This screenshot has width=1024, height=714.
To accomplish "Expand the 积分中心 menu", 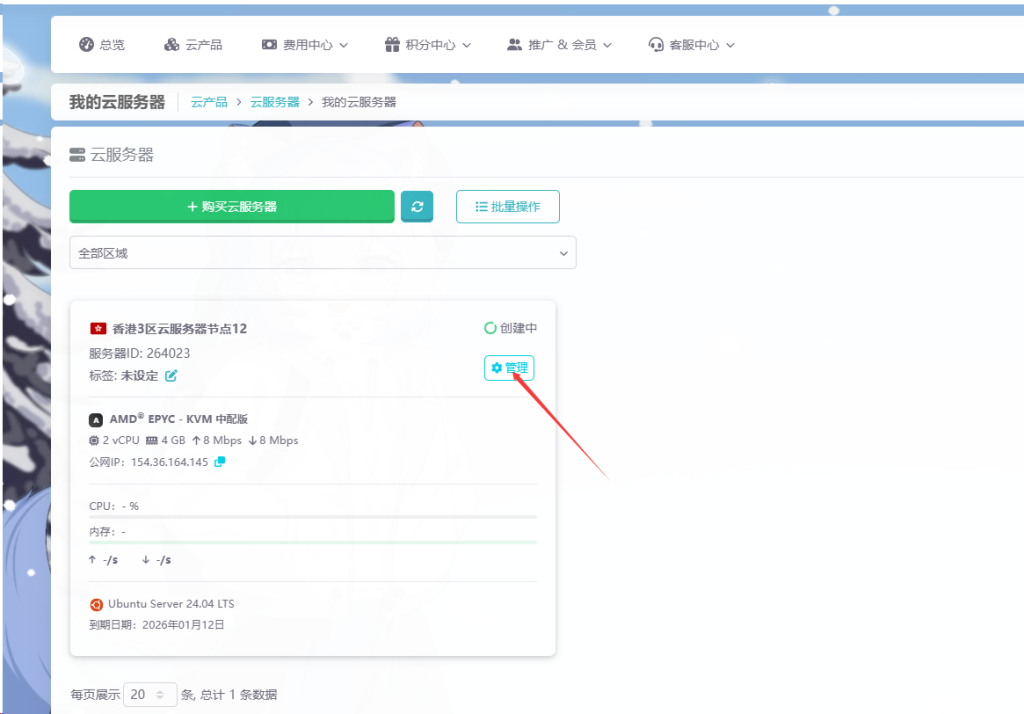I will coord(427,45).
